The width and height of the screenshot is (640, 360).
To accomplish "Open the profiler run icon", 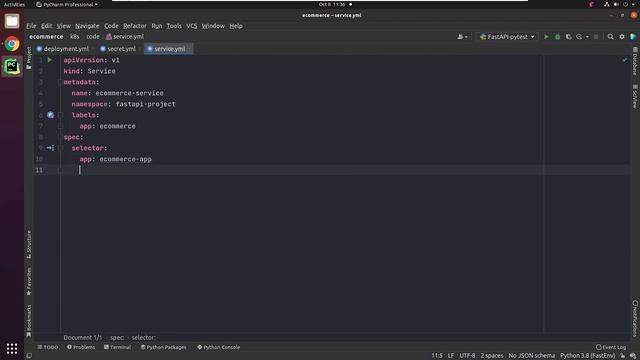I will pyautogui.click(x=579, y=37).
